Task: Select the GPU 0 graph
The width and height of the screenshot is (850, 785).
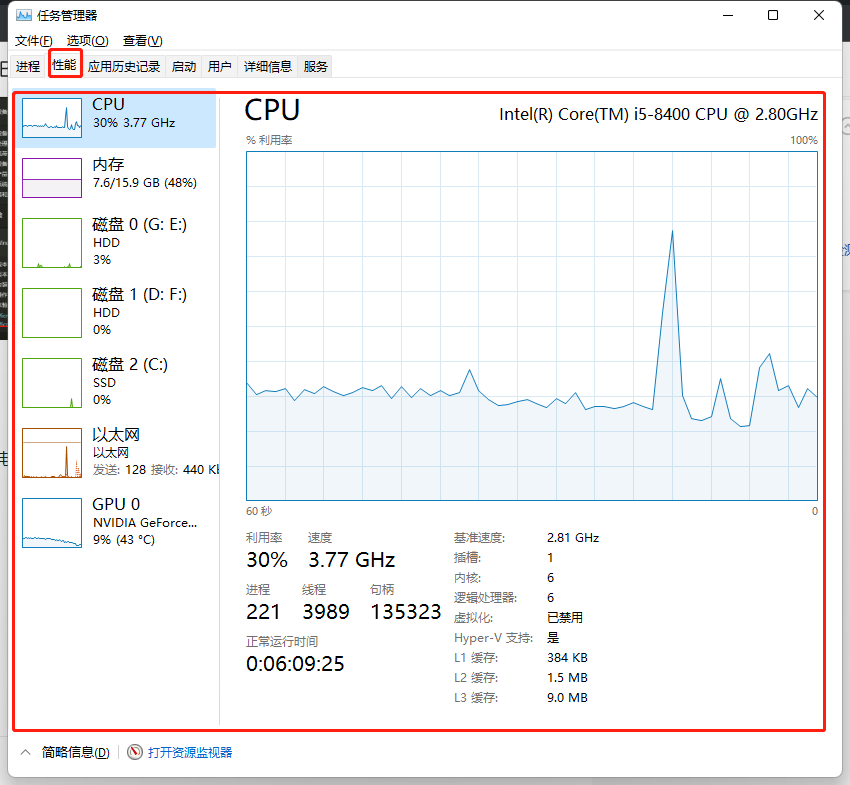Action: [x=52, y=523]
